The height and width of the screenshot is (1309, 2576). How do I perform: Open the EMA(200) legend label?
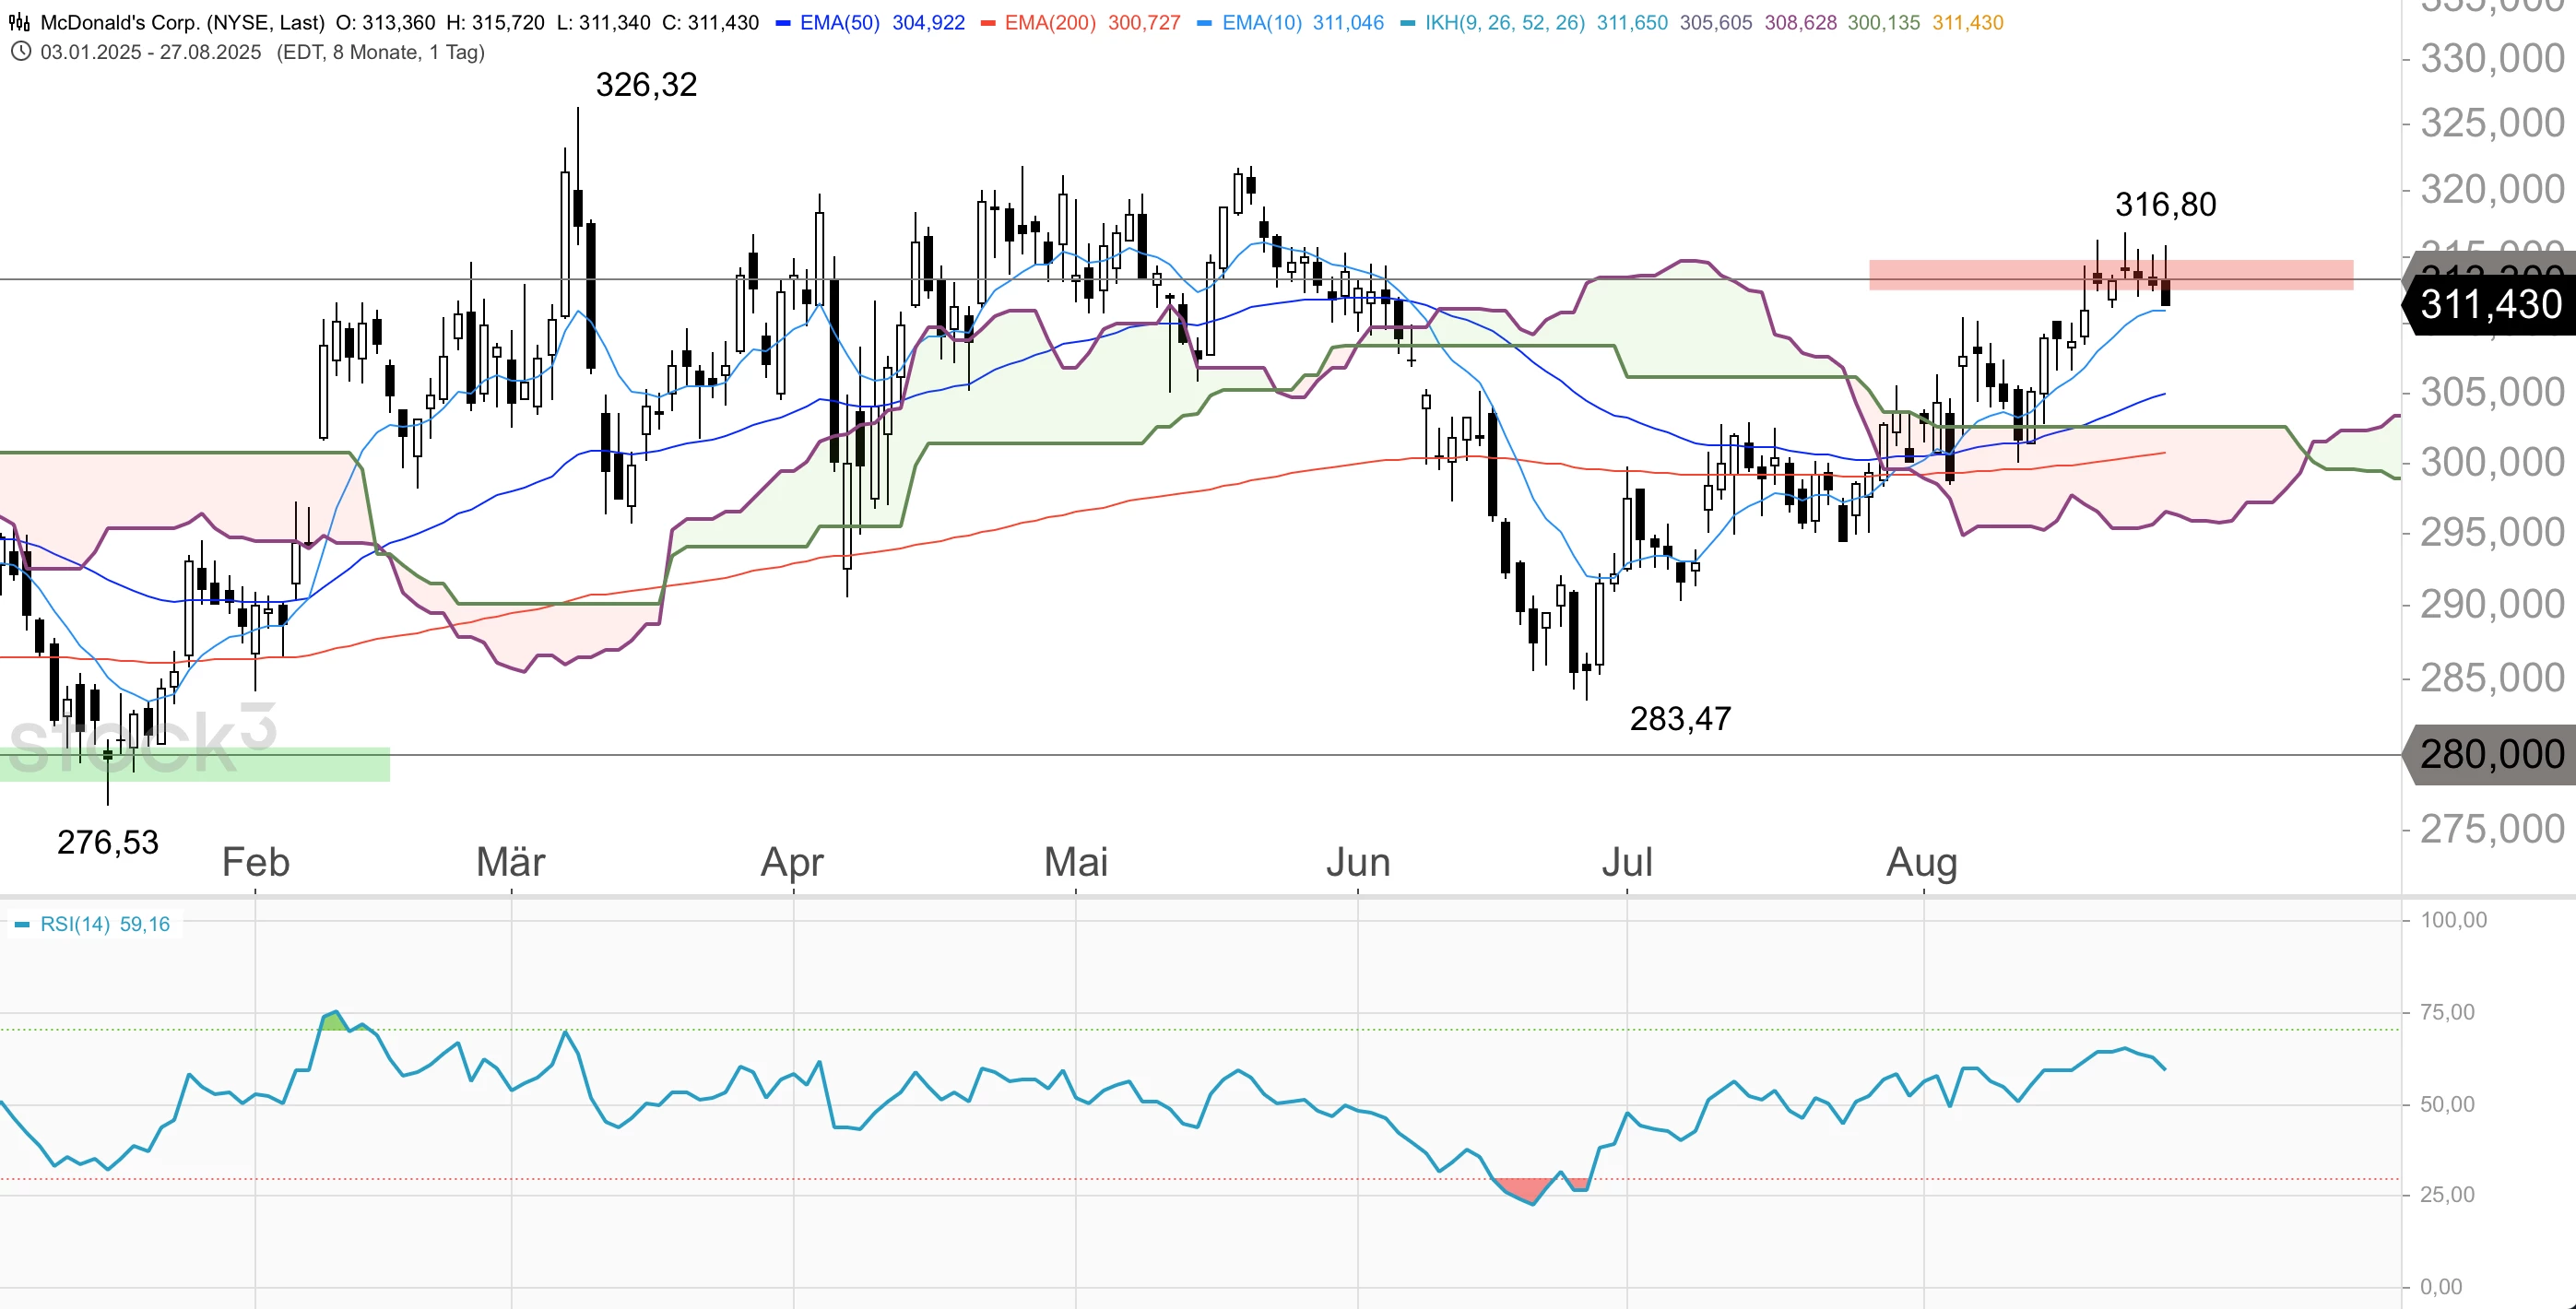pyautogui.click(x=1050, y=22)
